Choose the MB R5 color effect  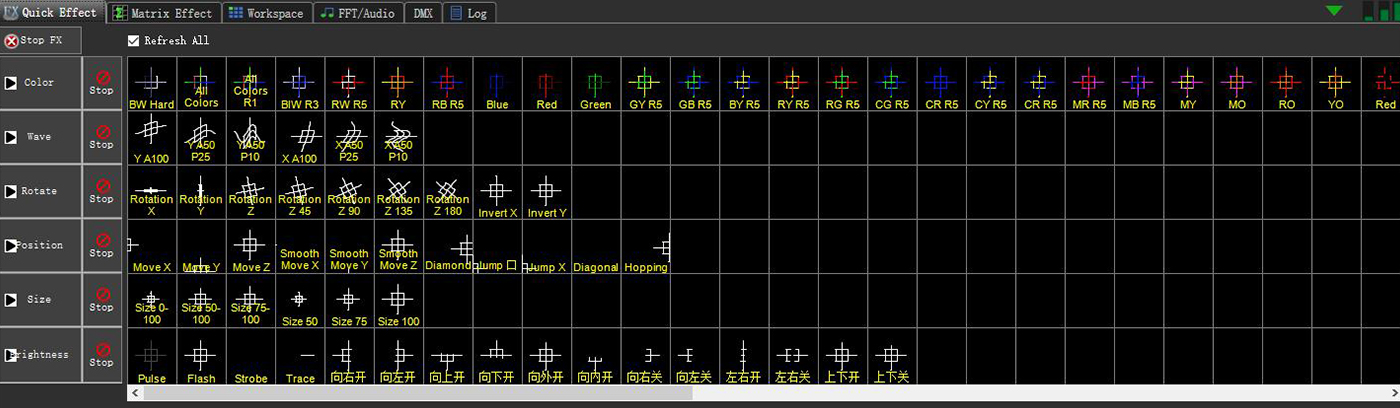coord(1138,83)
